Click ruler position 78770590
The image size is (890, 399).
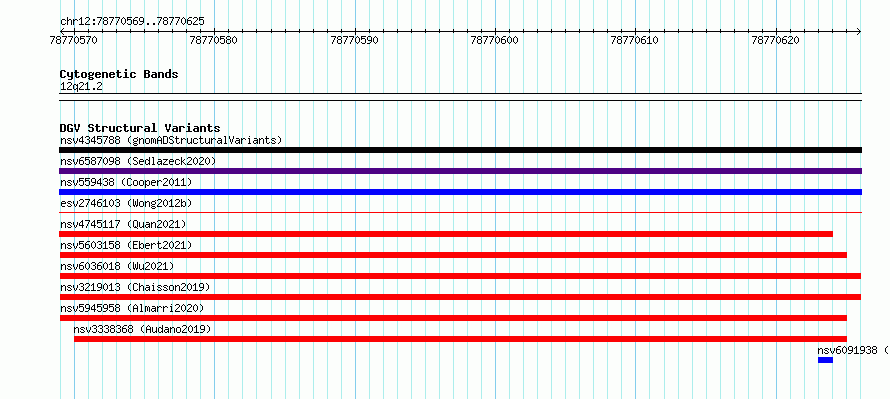click(x=355, y=40)
